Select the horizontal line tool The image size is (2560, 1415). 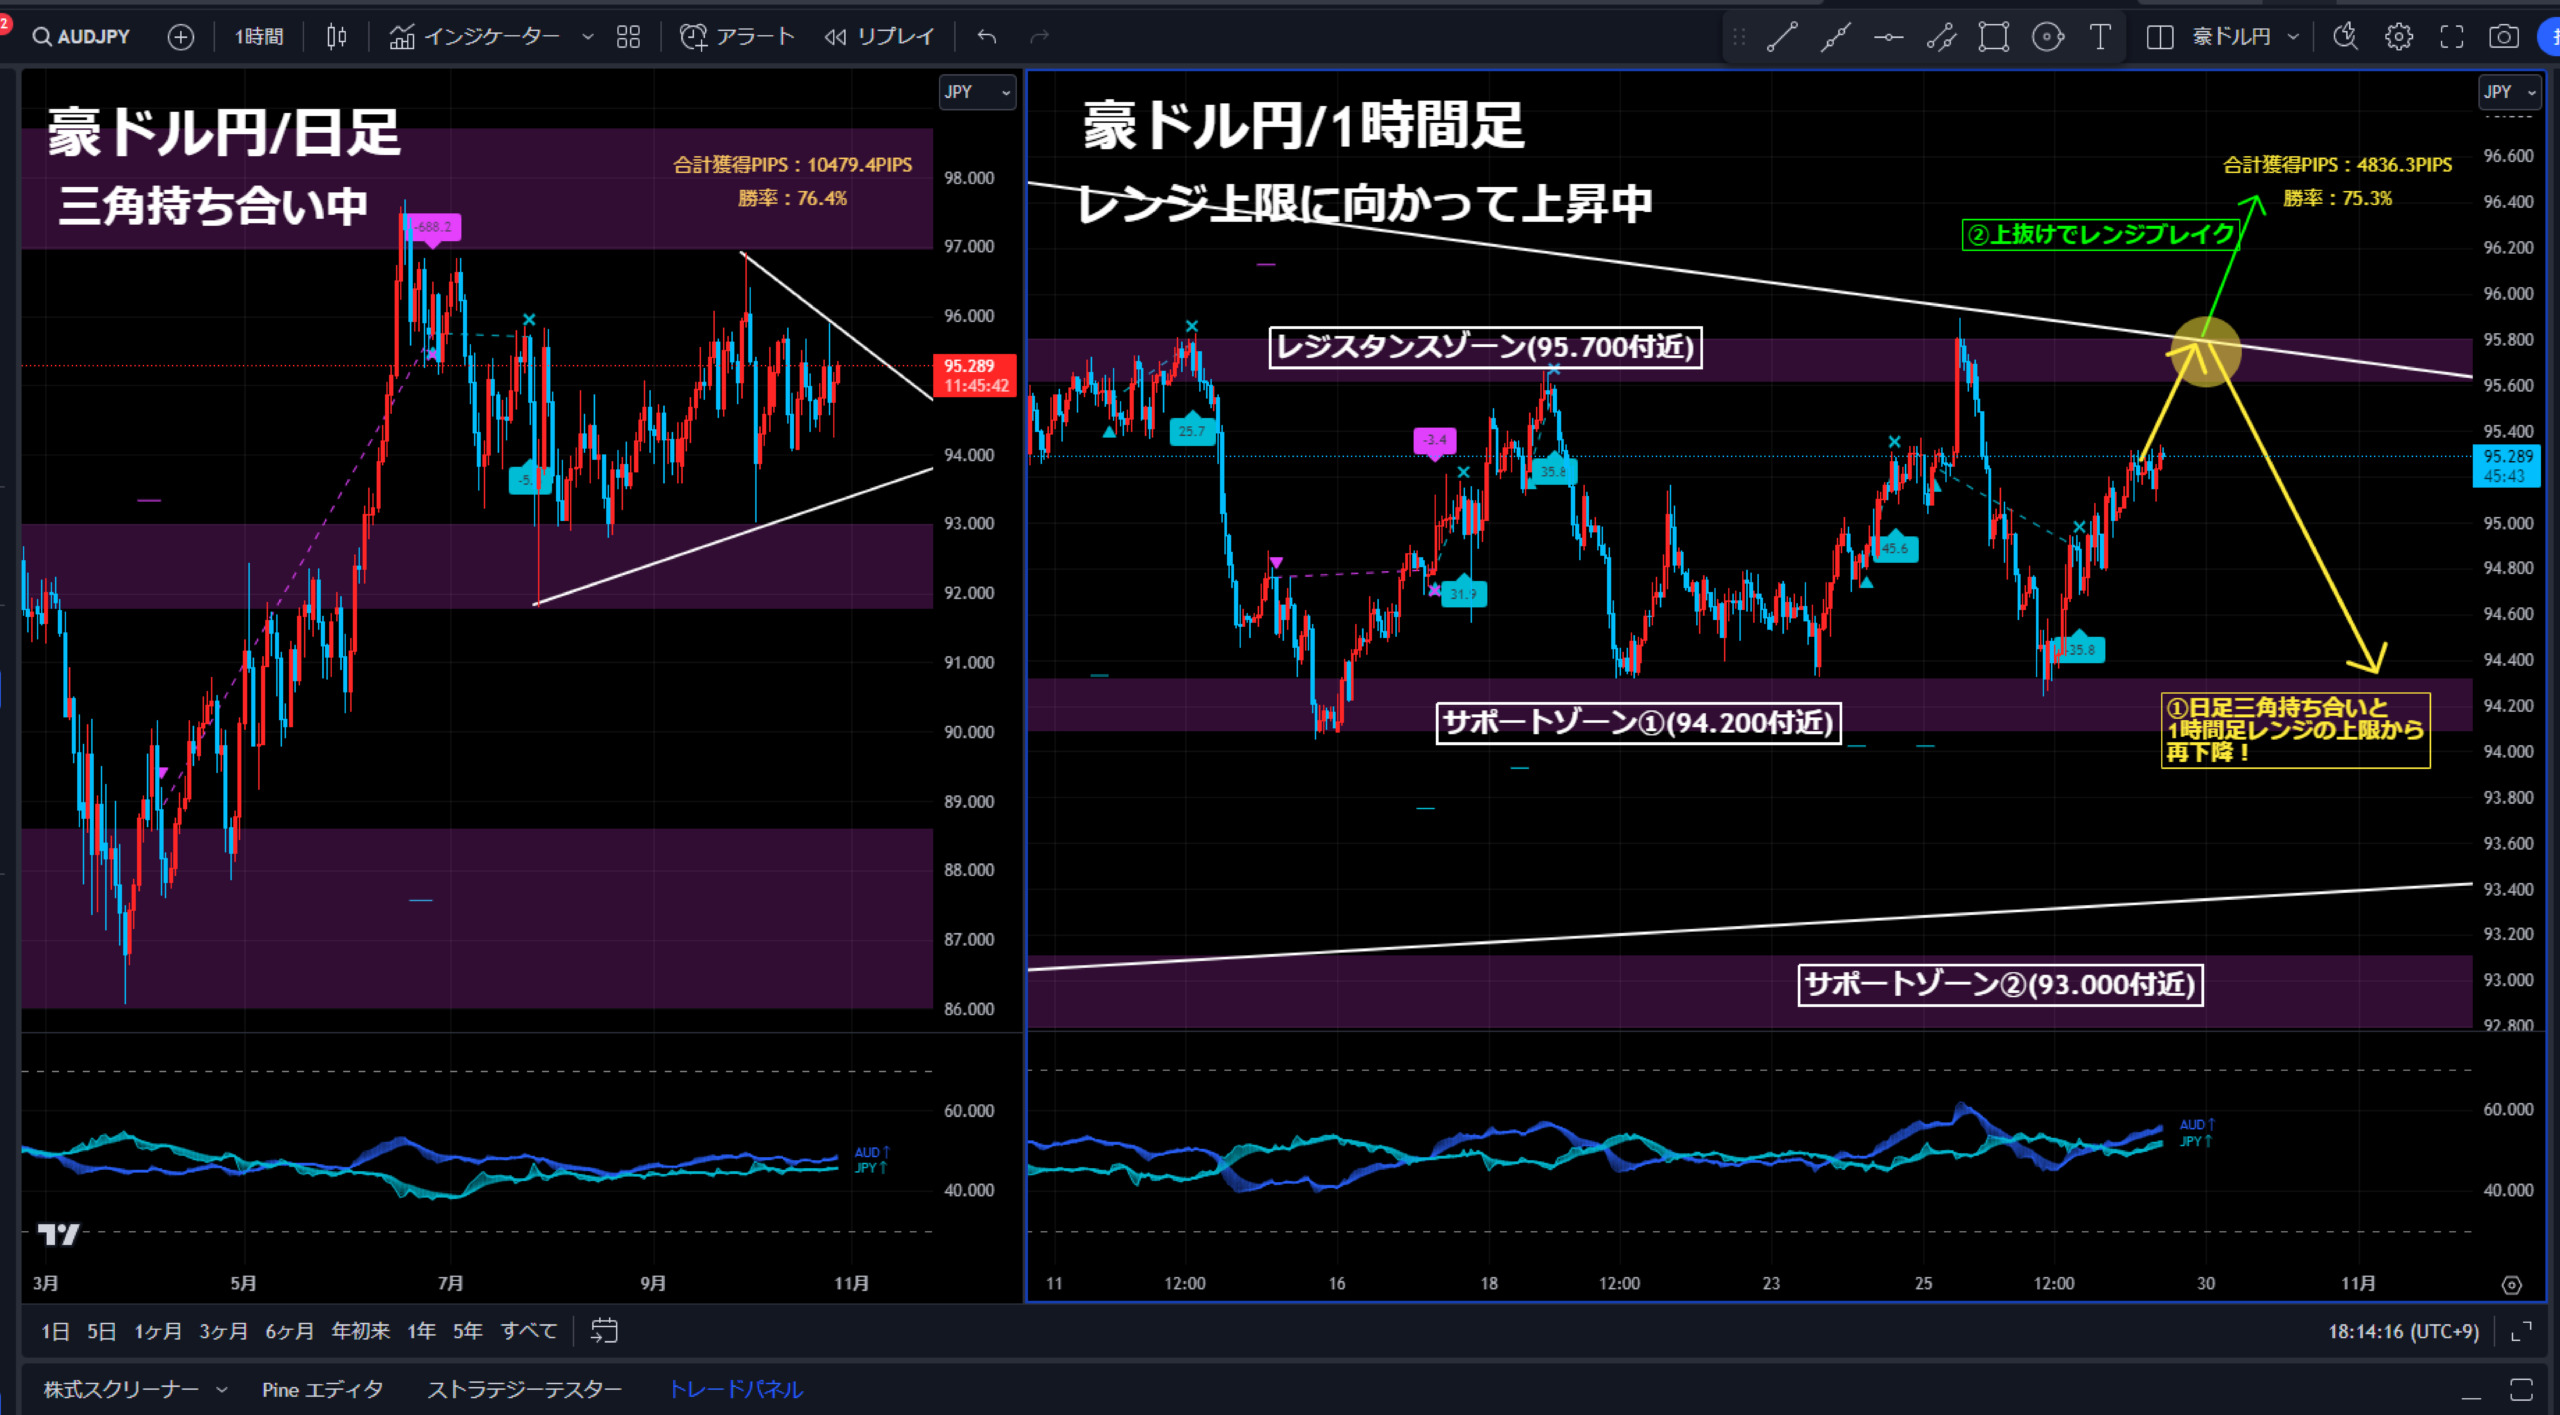point(1888,37)
